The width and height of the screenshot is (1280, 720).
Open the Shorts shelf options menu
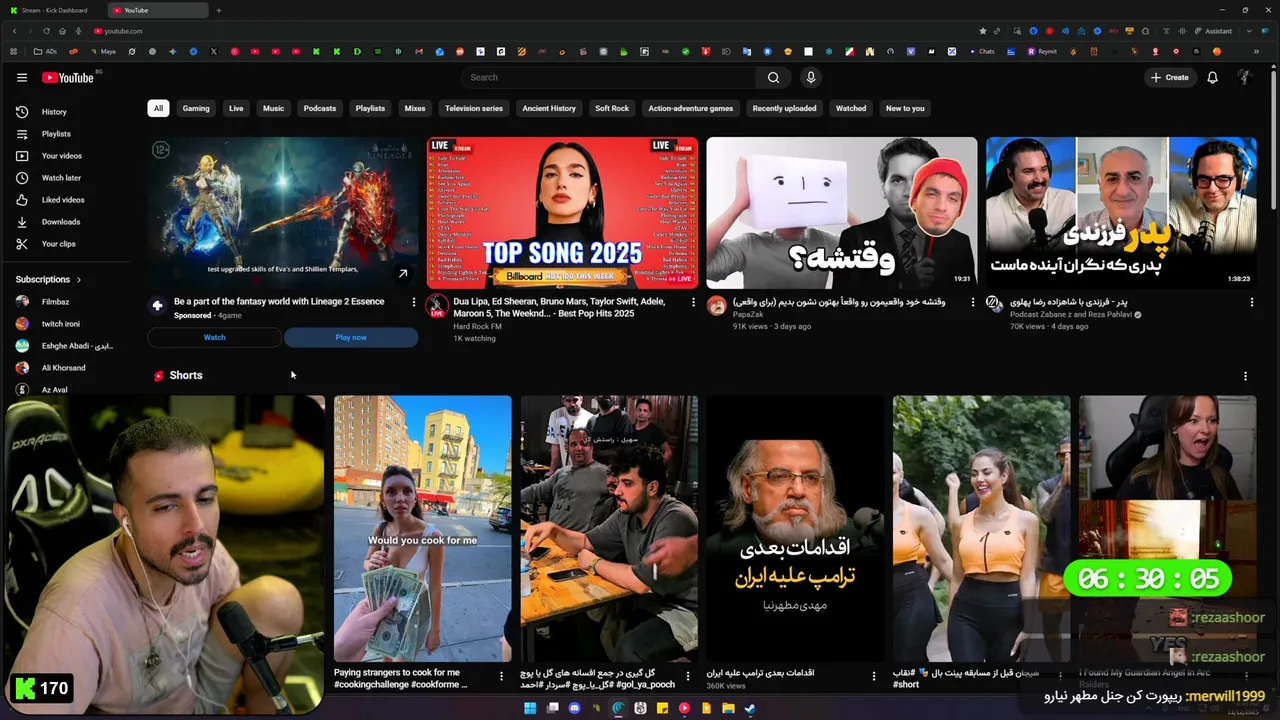tap(1245, 376)
